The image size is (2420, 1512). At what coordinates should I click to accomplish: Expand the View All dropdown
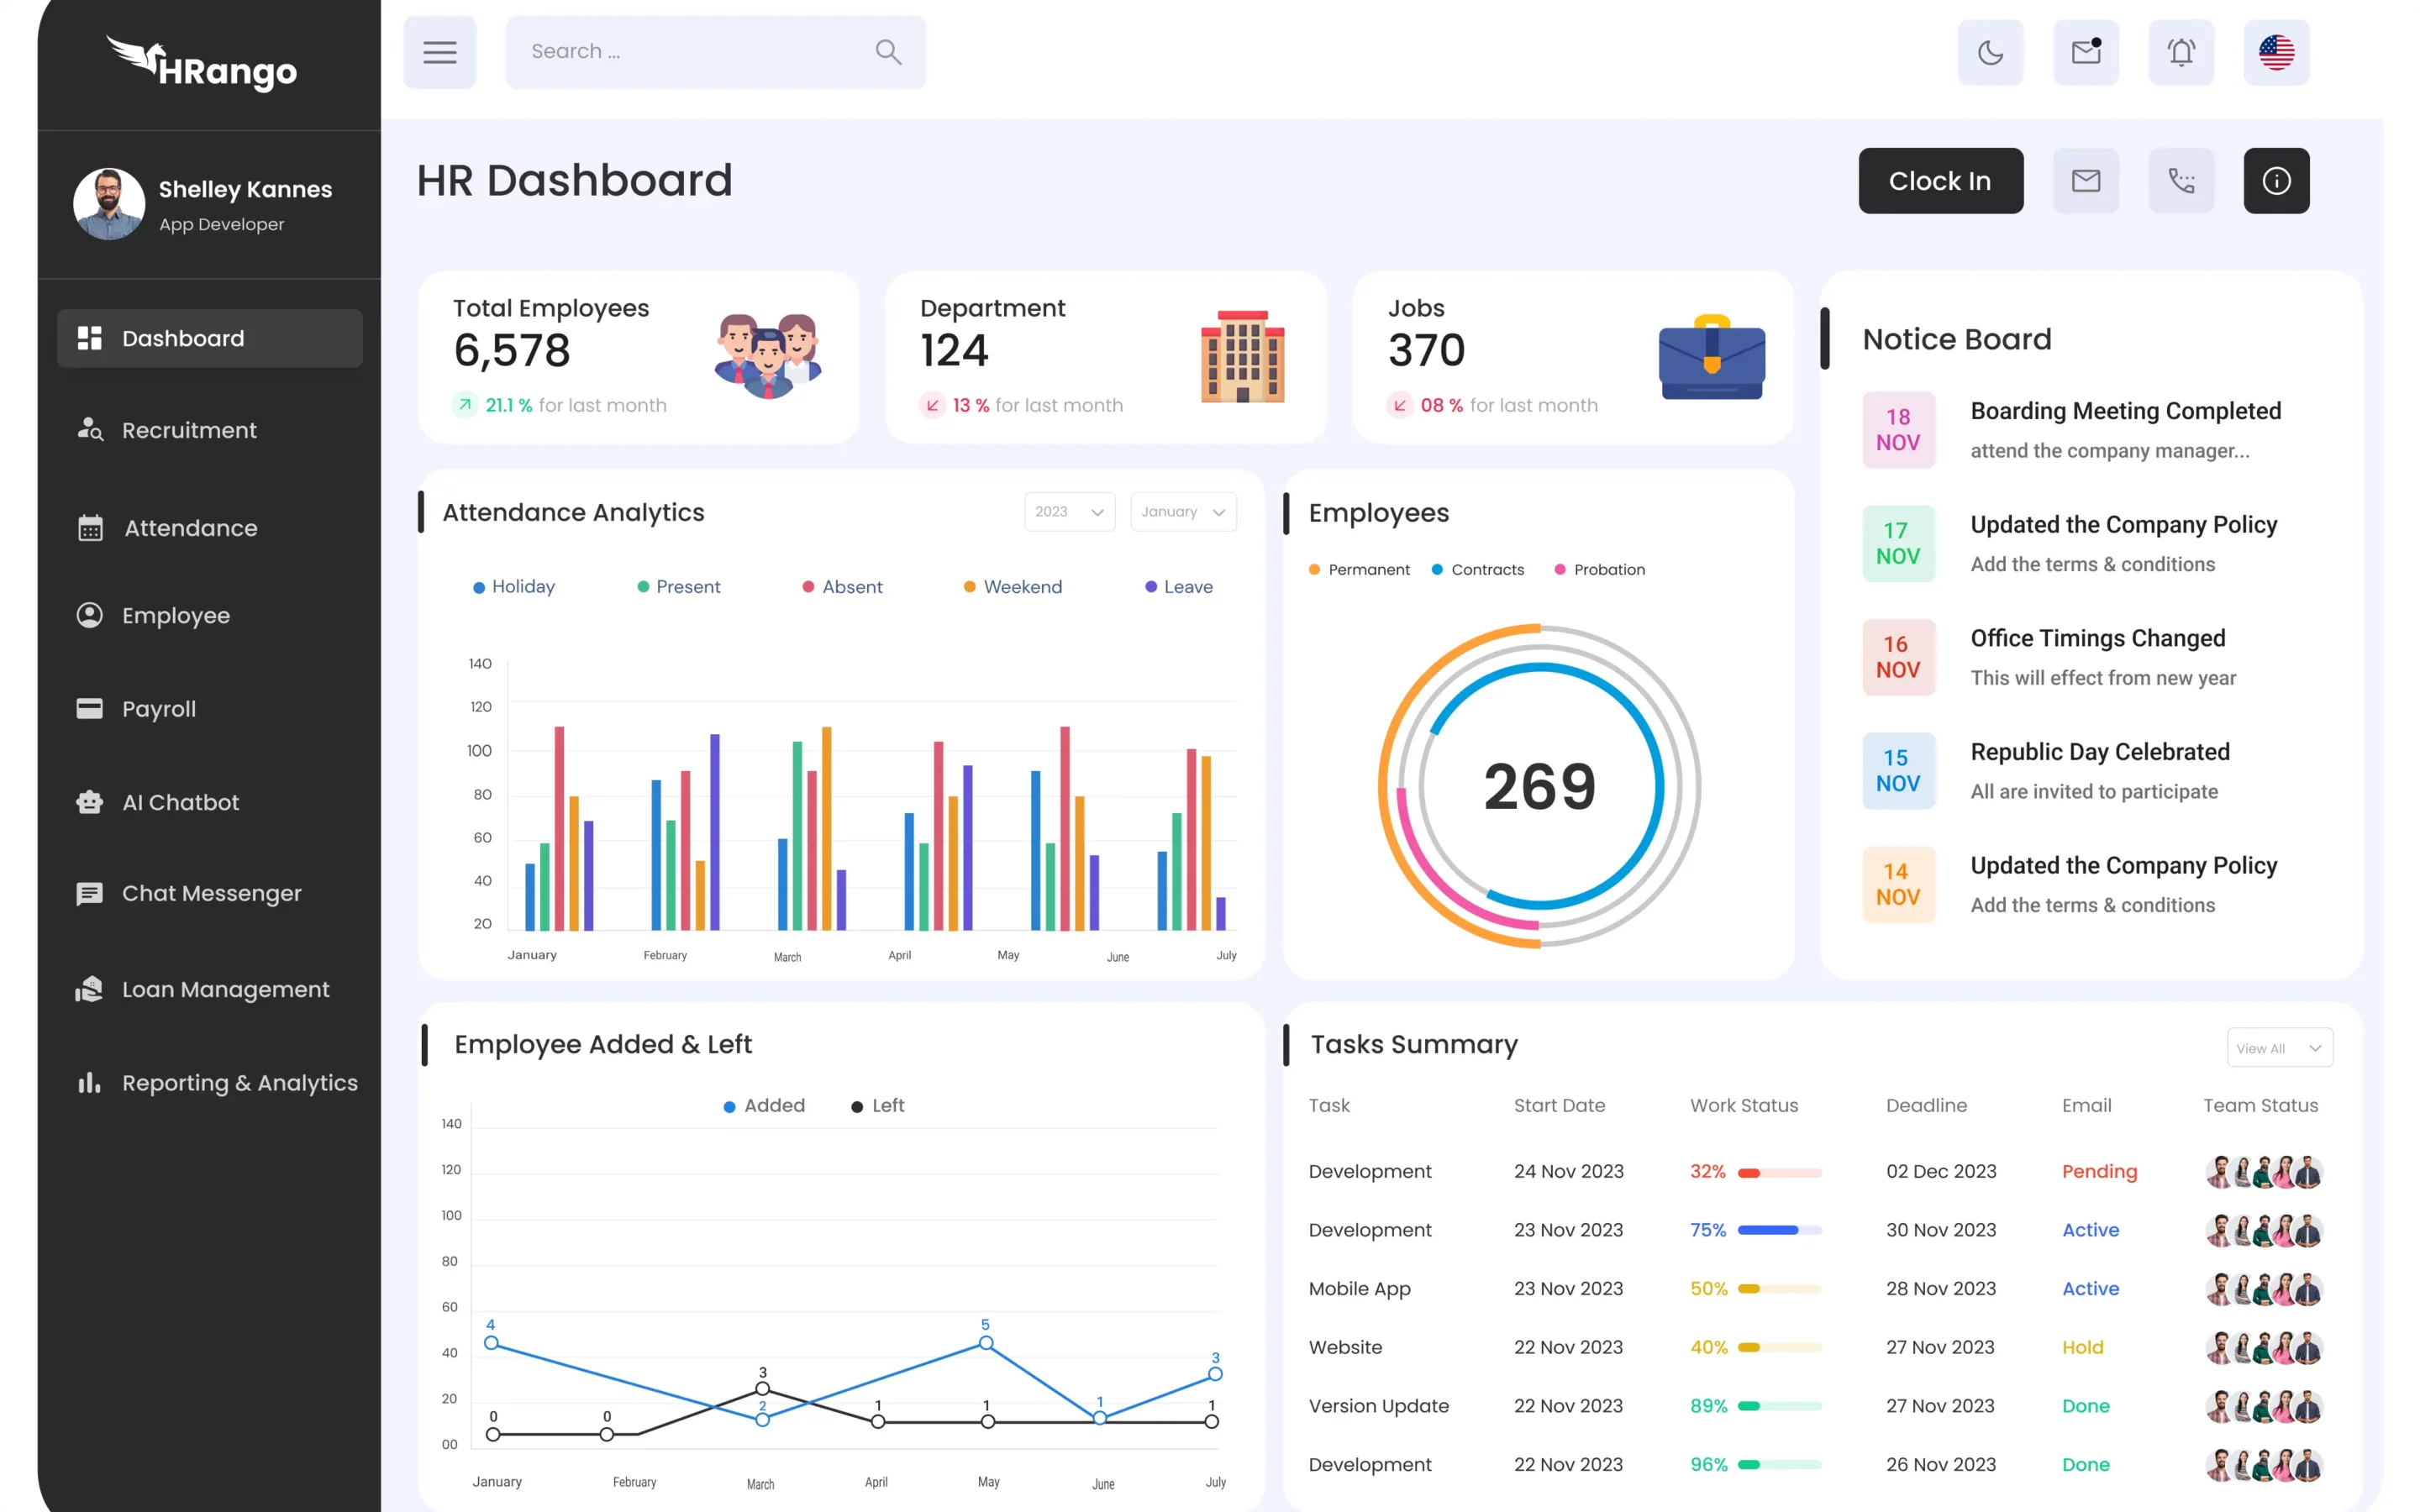click(x=2279, y=1048)
